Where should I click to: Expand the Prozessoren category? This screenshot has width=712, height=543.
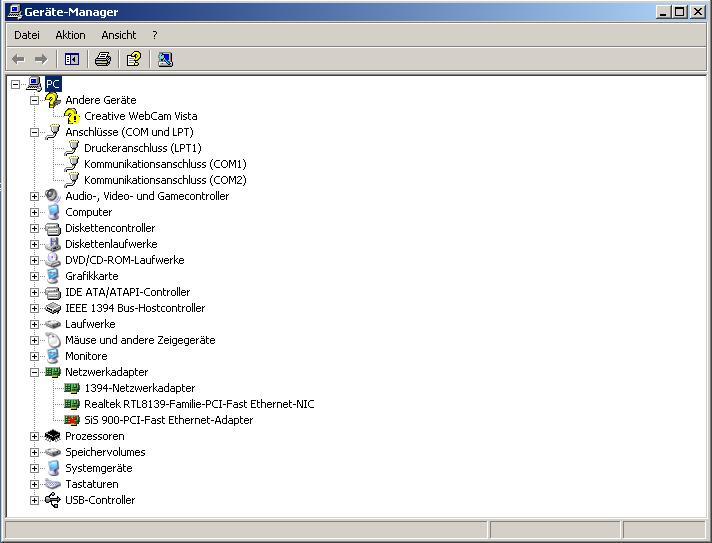(34, 436)
